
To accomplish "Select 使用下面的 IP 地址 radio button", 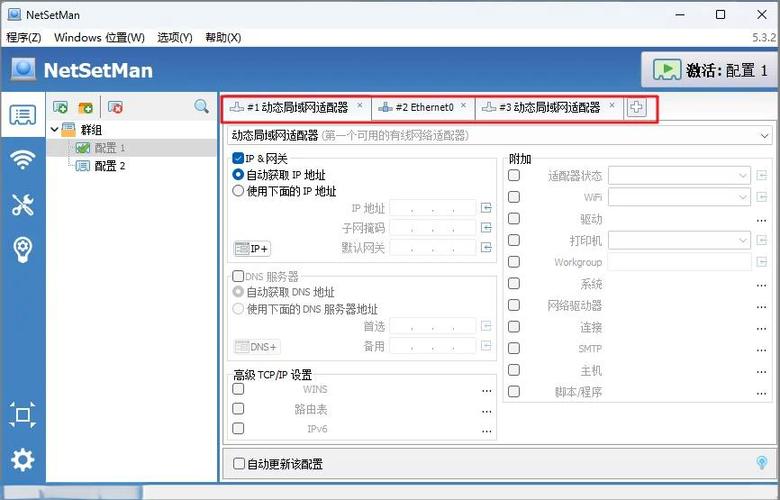I will click(x=238, y=191).
